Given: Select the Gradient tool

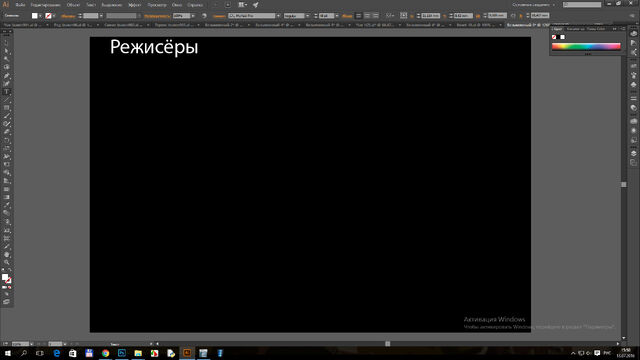Looking at the screenshot, I should (7, 197).
